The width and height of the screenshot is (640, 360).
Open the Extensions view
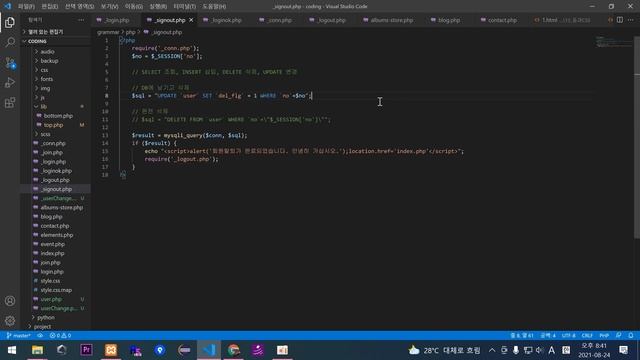[10, 102]
